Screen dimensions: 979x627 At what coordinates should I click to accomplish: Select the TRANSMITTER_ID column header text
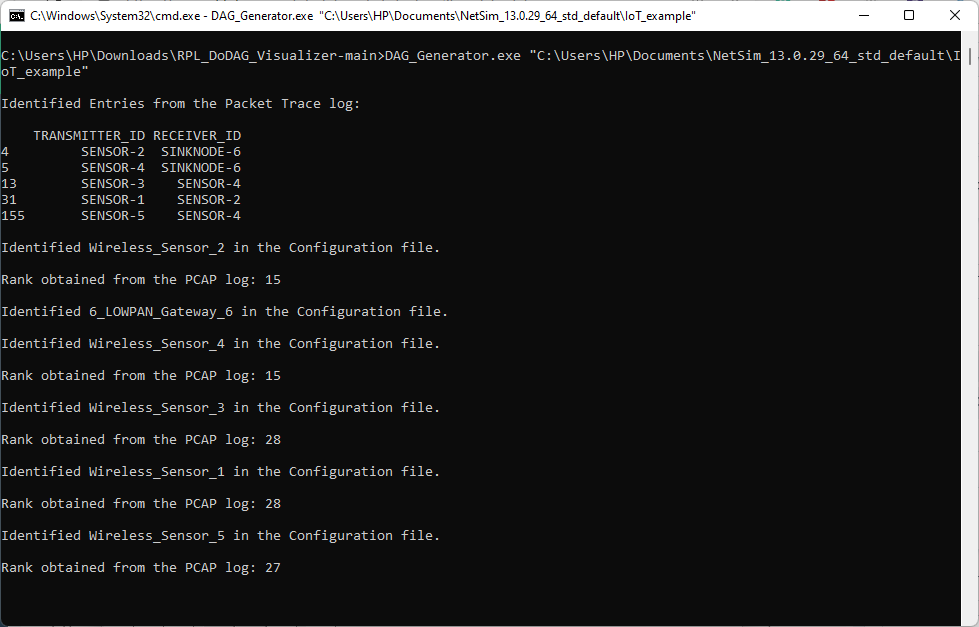pyautogui.click(x=96, y=135)
